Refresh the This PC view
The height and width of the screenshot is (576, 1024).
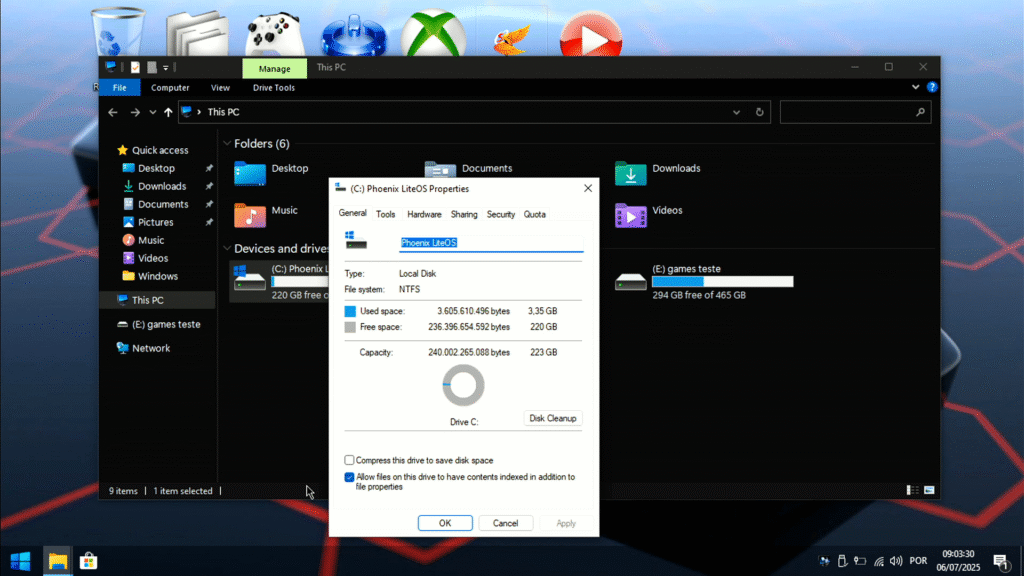click(x=760, y=112)
